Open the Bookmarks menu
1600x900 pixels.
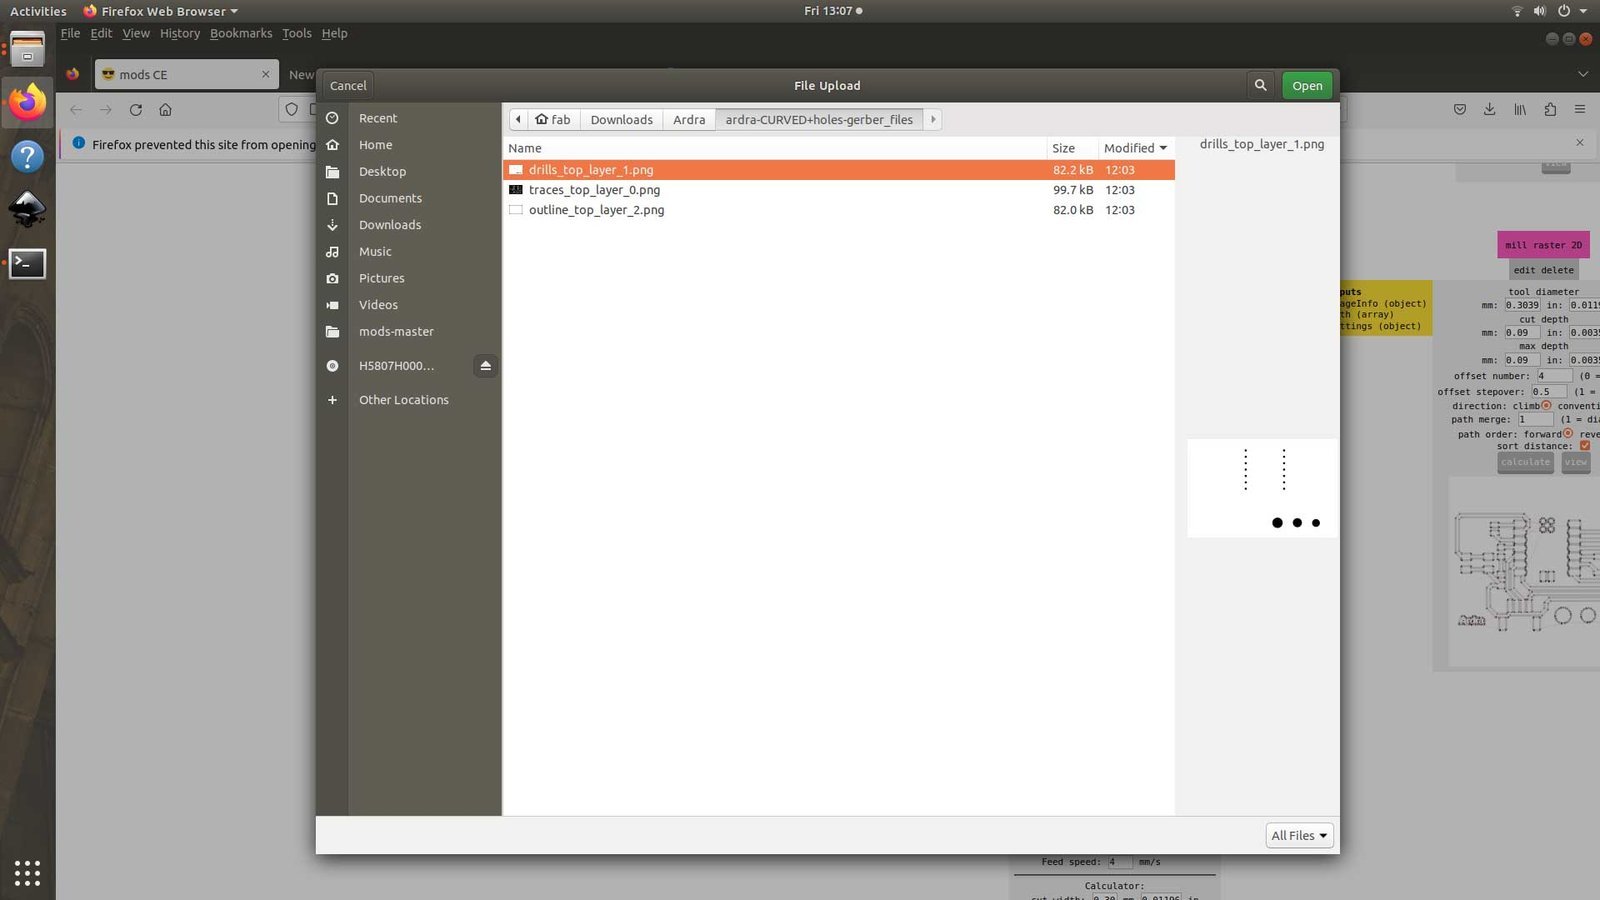pos(241,33)
